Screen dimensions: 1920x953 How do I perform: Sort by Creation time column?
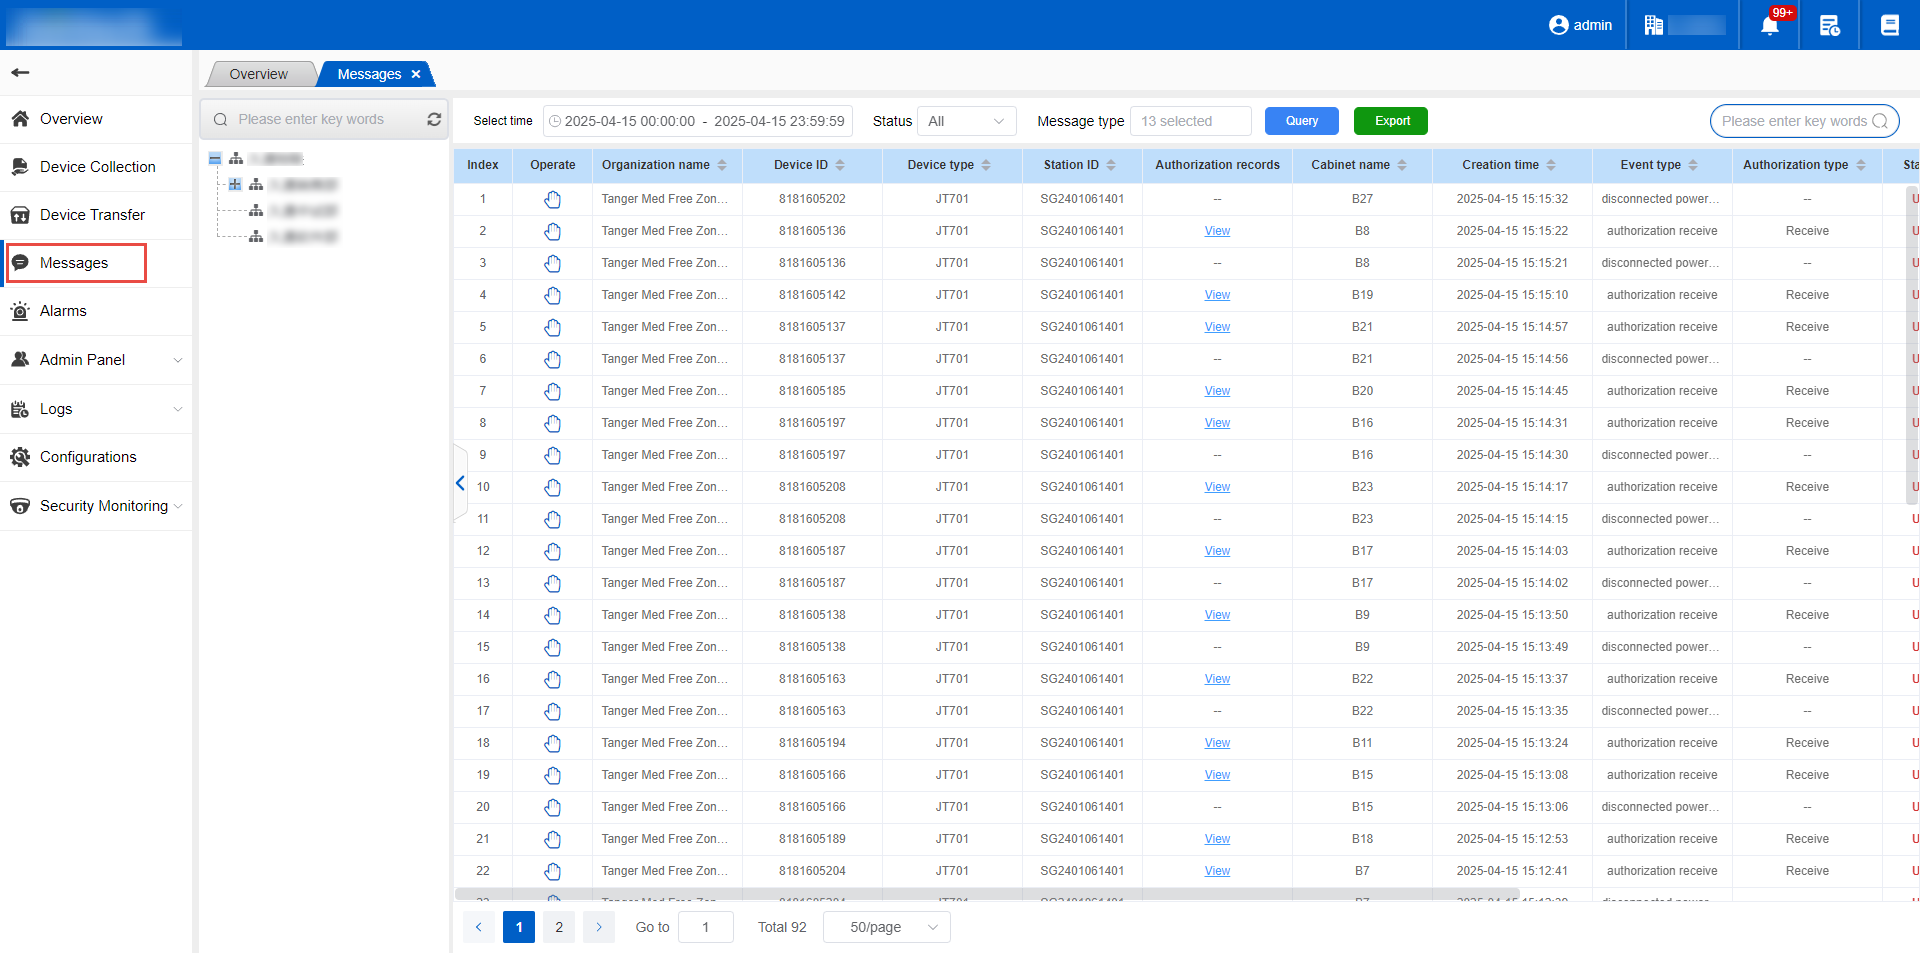[x=1551, y=165]
